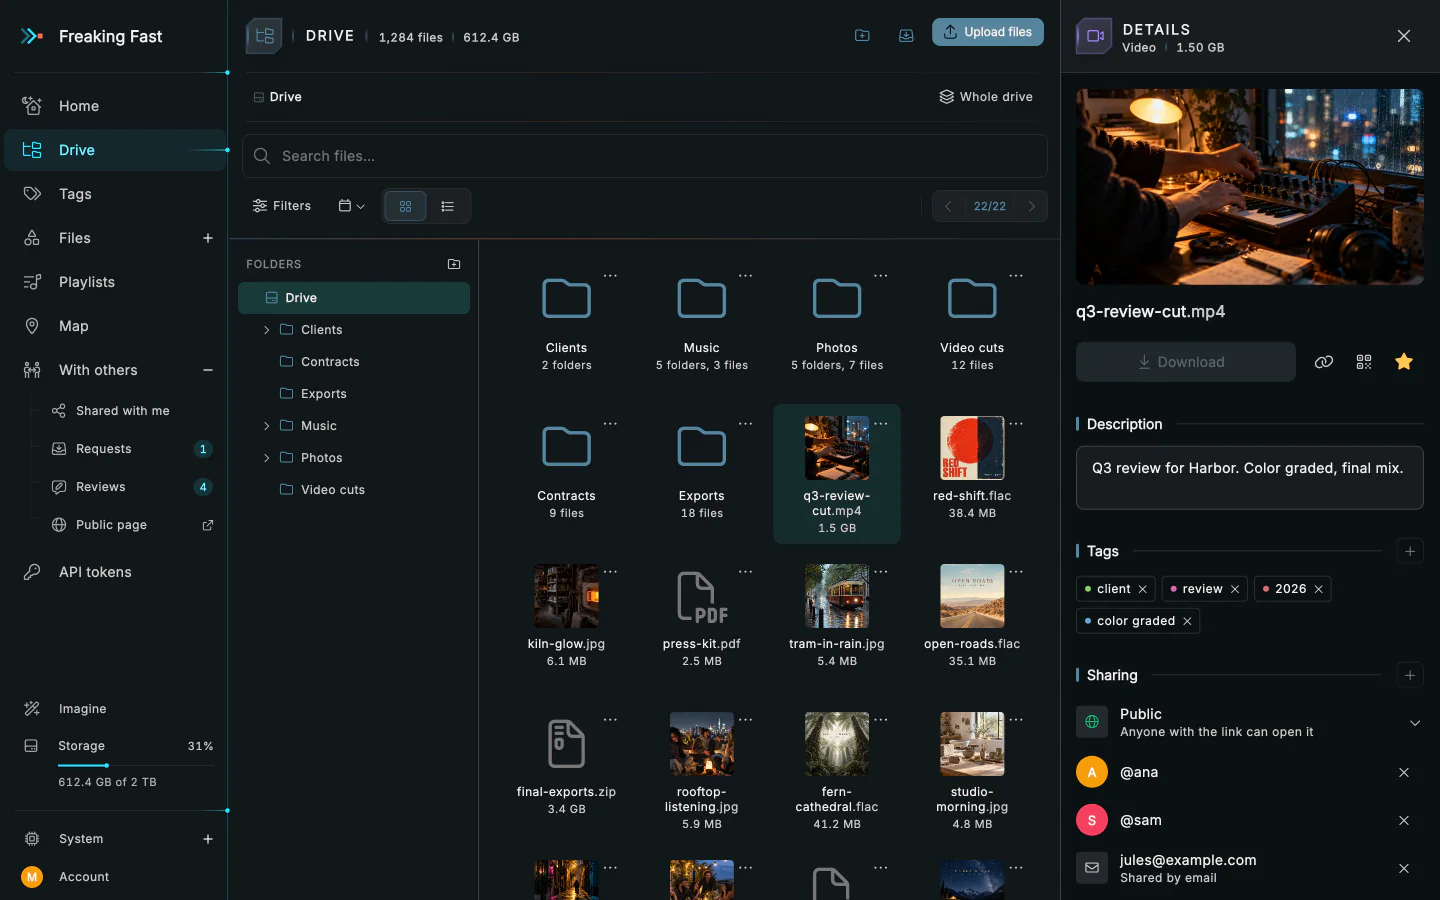Toggle Whole drive search scope
This screenshot has width=1440, height=900.
click(x=986, y=97)
